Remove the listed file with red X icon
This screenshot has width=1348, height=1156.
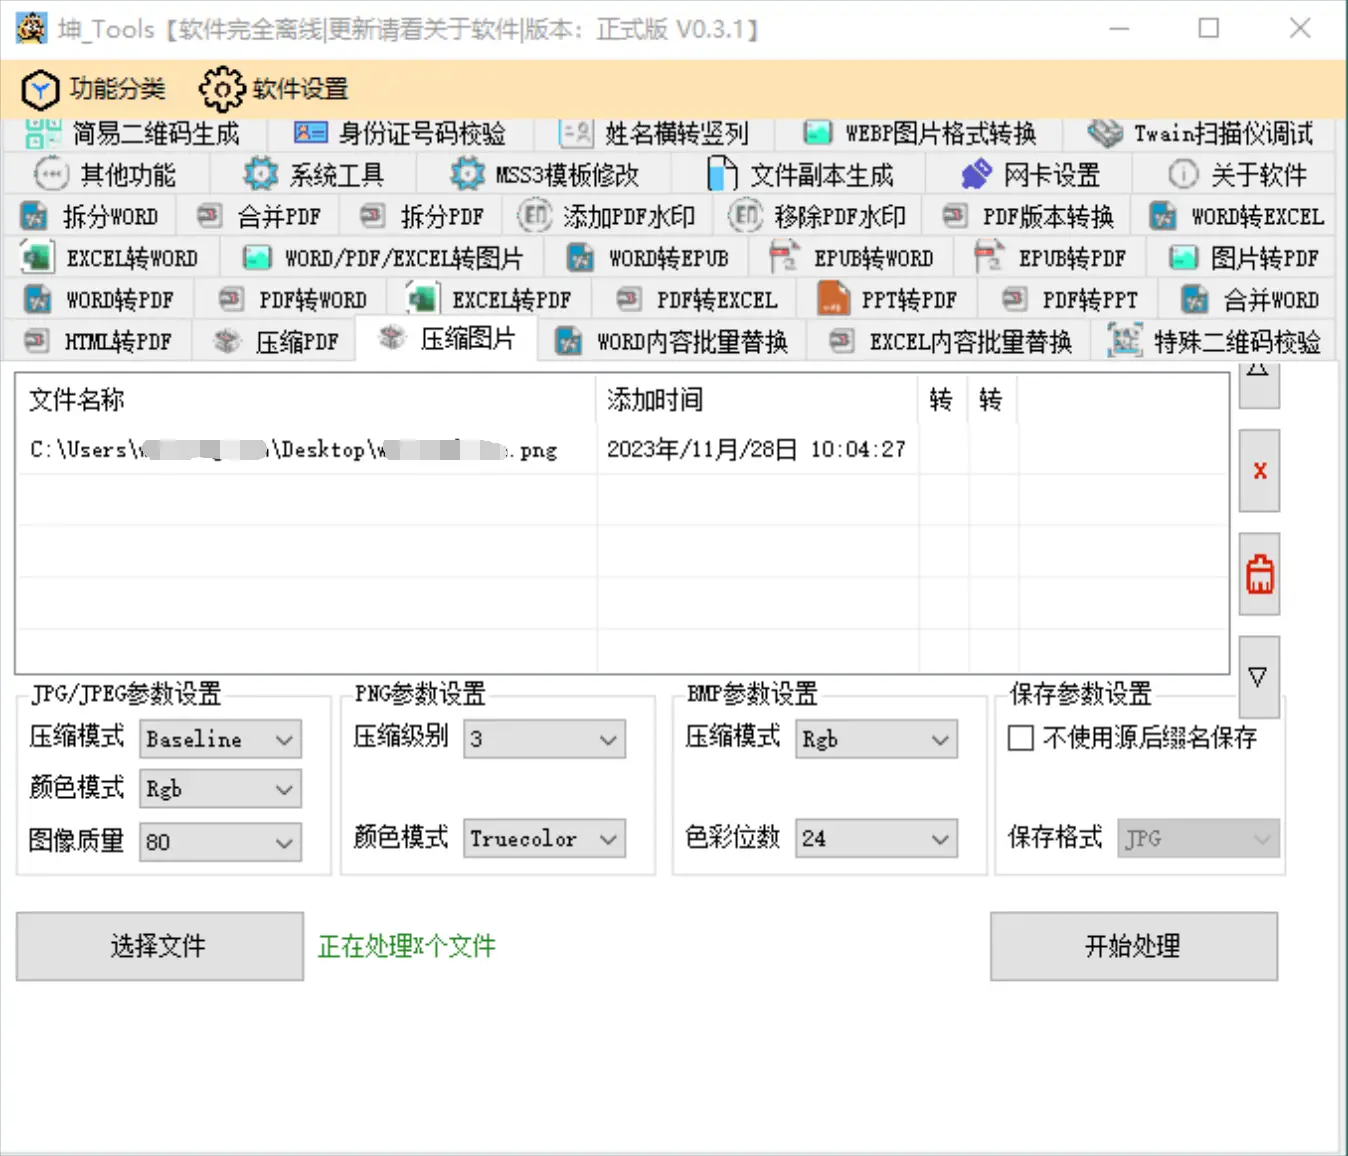pos(1259,470)
